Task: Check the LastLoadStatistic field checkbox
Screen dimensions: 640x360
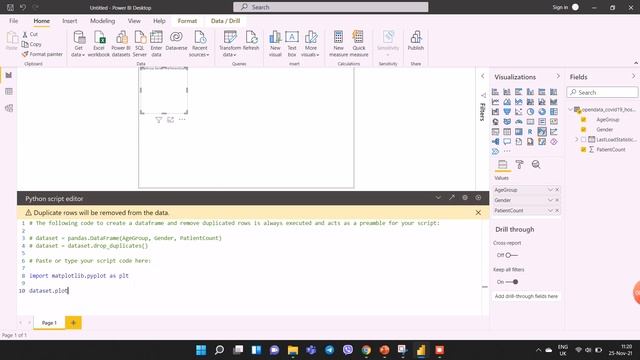Action: coord(583,140)
